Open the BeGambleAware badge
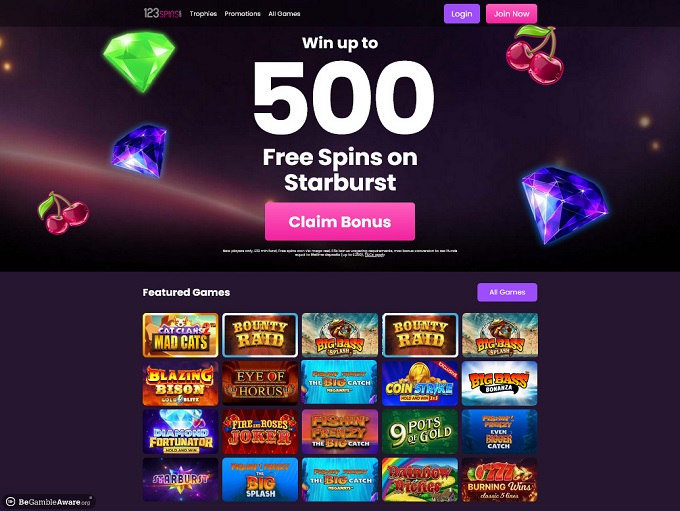 (49, 502)
